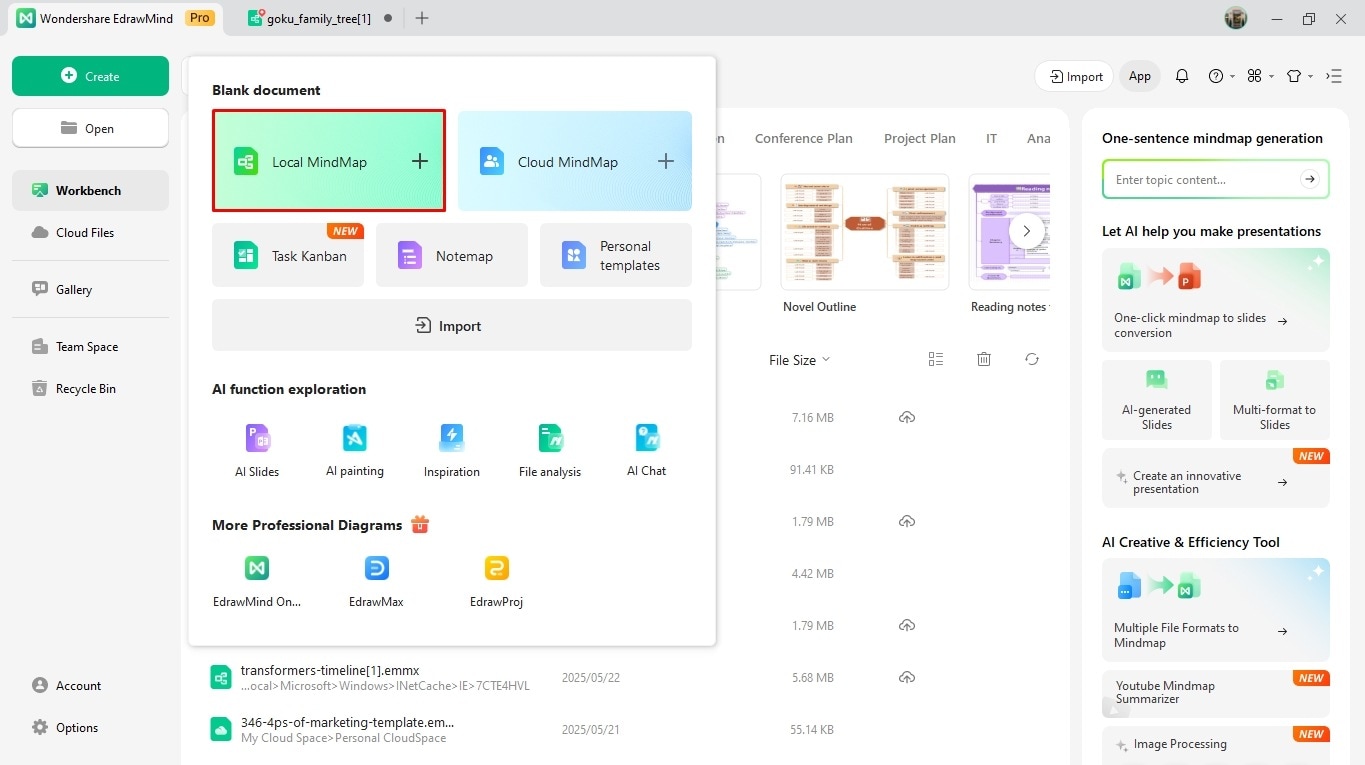Click the green Create button
The height and width of the screenshot is (765, 1365).
pos(90,76)
